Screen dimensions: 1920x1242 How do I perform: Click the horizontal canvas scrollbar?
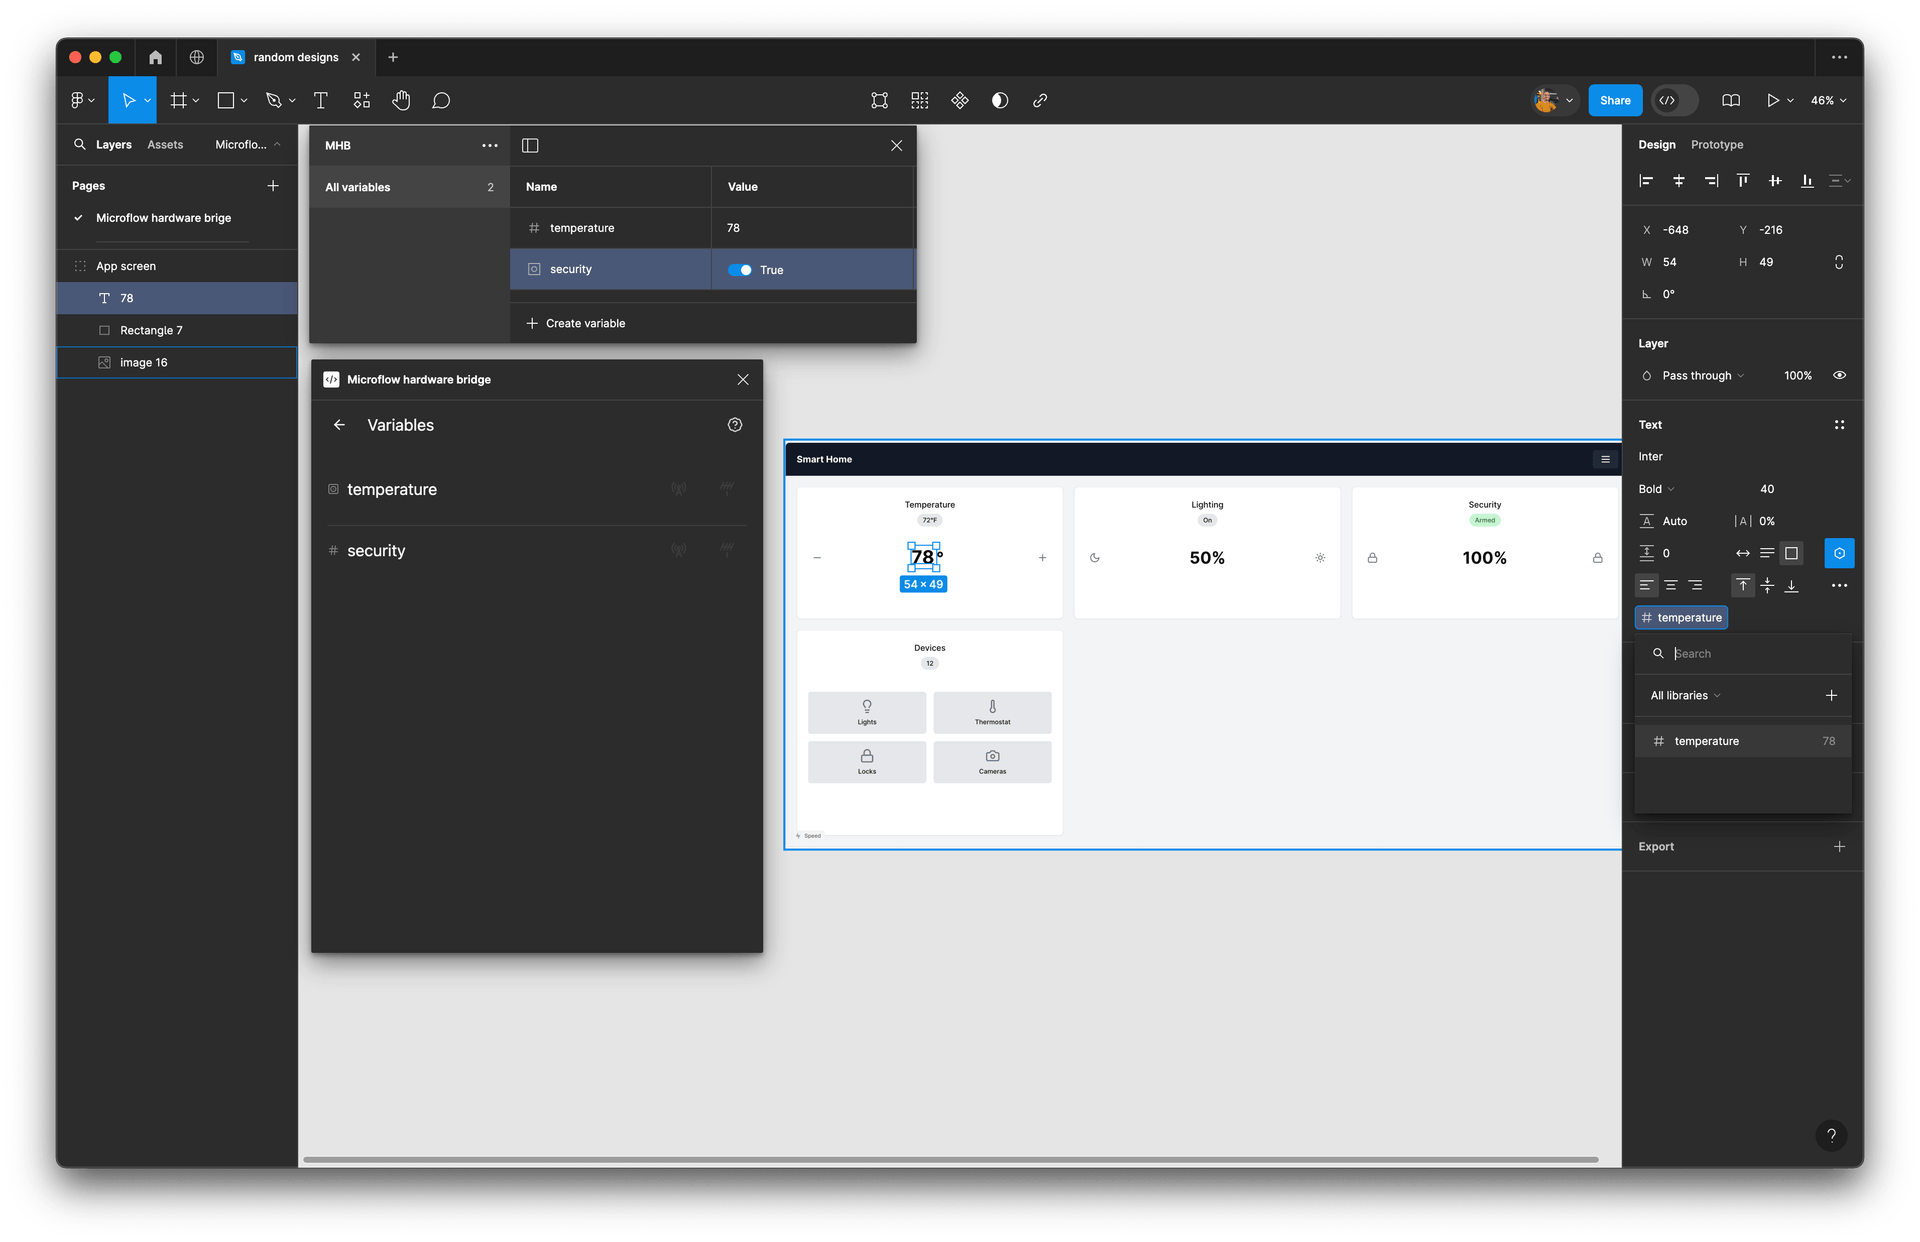pos(950,1160)
